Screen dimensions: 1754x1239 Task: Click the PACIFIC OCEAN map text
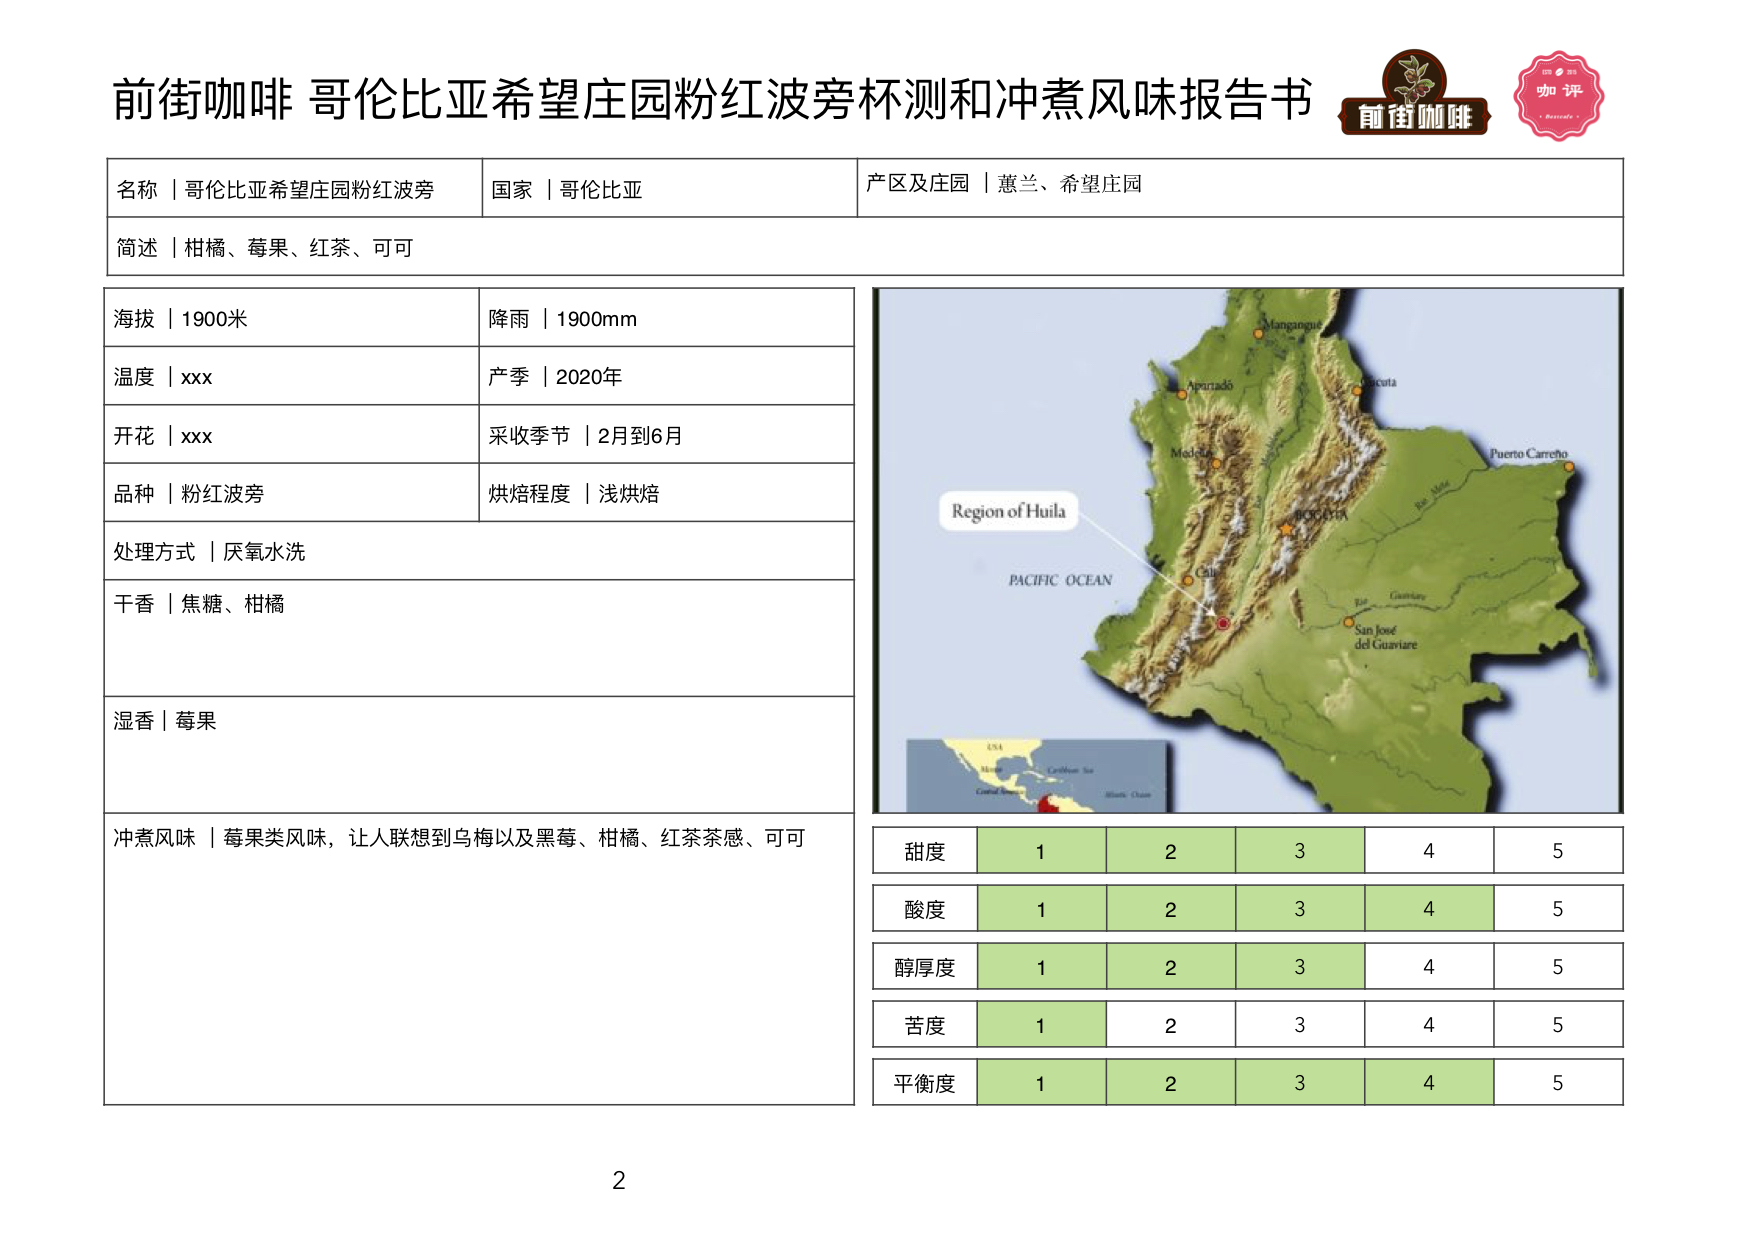coord(1060,580)
